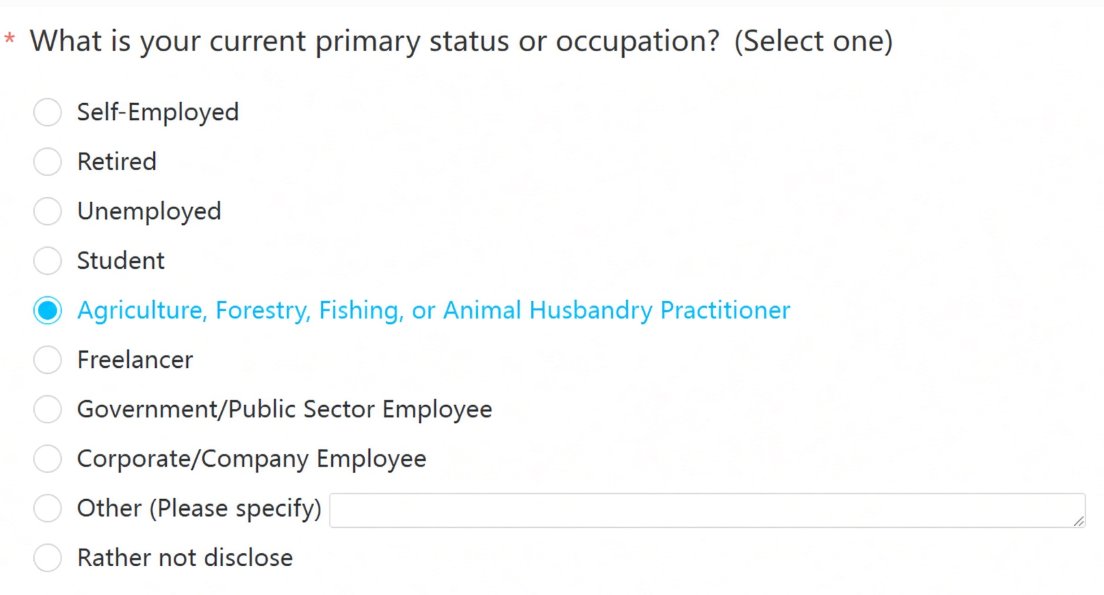1104x595 pixels.
Task: Select the Self-Employed radio button
Action: pos(47,112)
